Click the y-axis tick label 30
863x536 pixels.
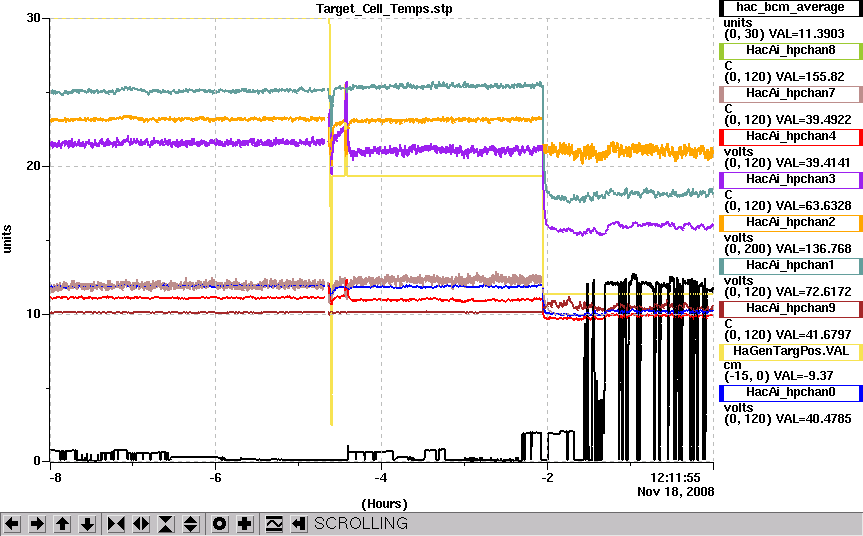coord(34,18)
